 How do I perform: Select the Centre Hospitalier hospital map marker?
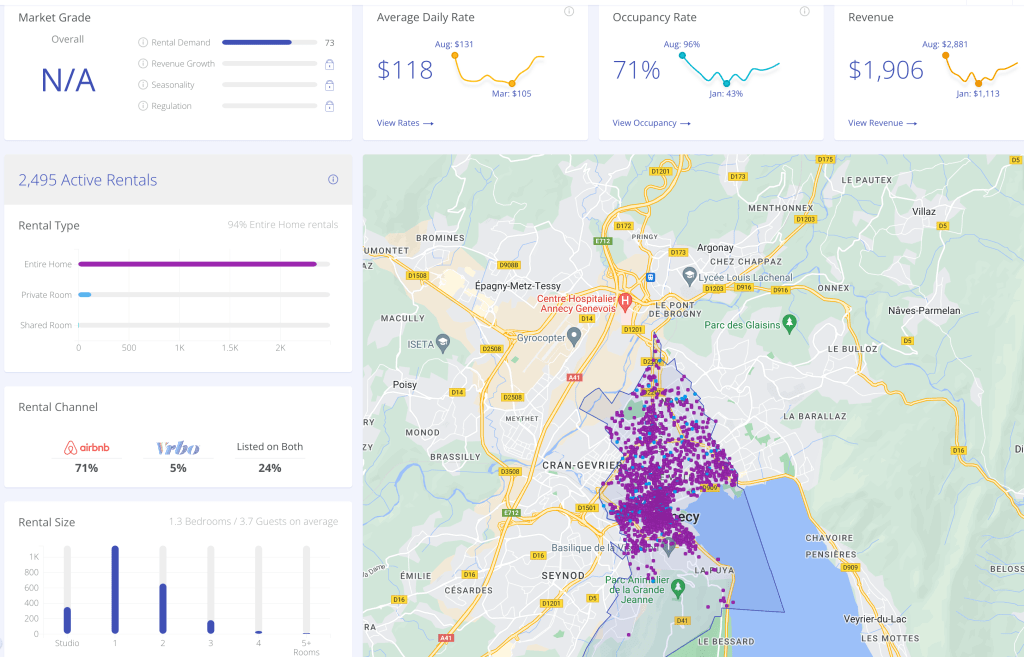pyautogui.click(x=626, y=300)
